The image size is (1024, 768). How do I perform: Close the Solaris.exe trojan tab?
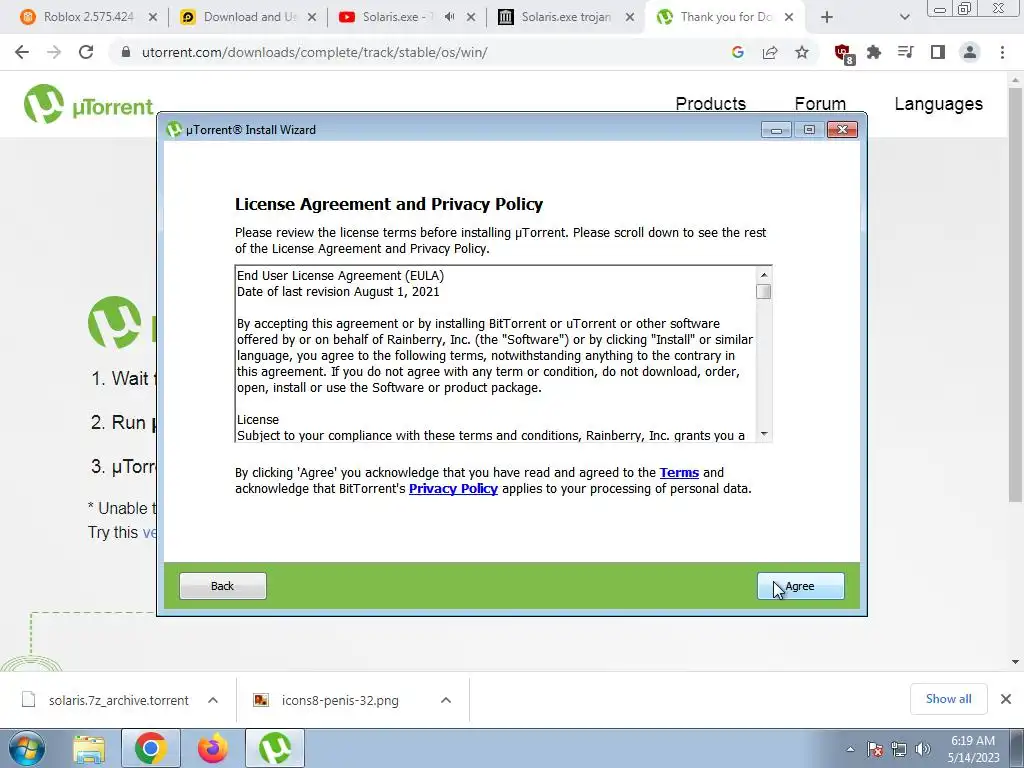(630, 17)
